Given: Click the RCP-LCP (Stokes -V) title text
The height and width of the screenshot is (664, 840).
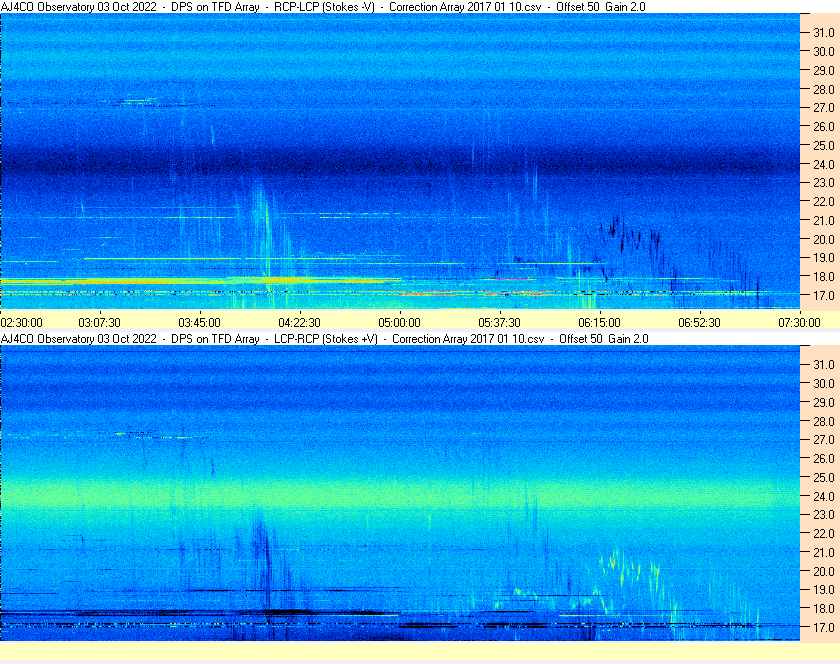Looking at the screenshot, I should click(x=324, y=7).
